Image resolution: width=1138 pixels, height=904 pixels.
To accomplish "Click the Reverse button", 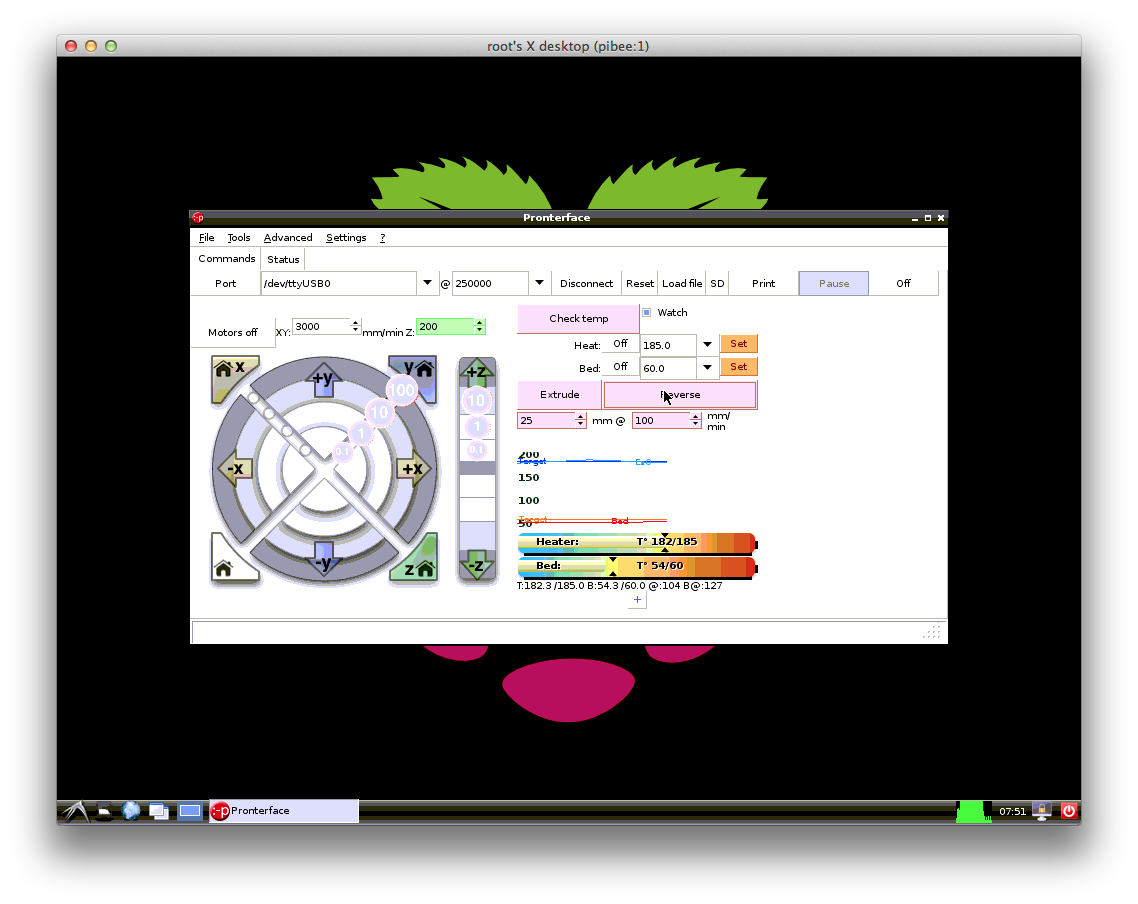I will pyautogui.click(x=680, y=395).
